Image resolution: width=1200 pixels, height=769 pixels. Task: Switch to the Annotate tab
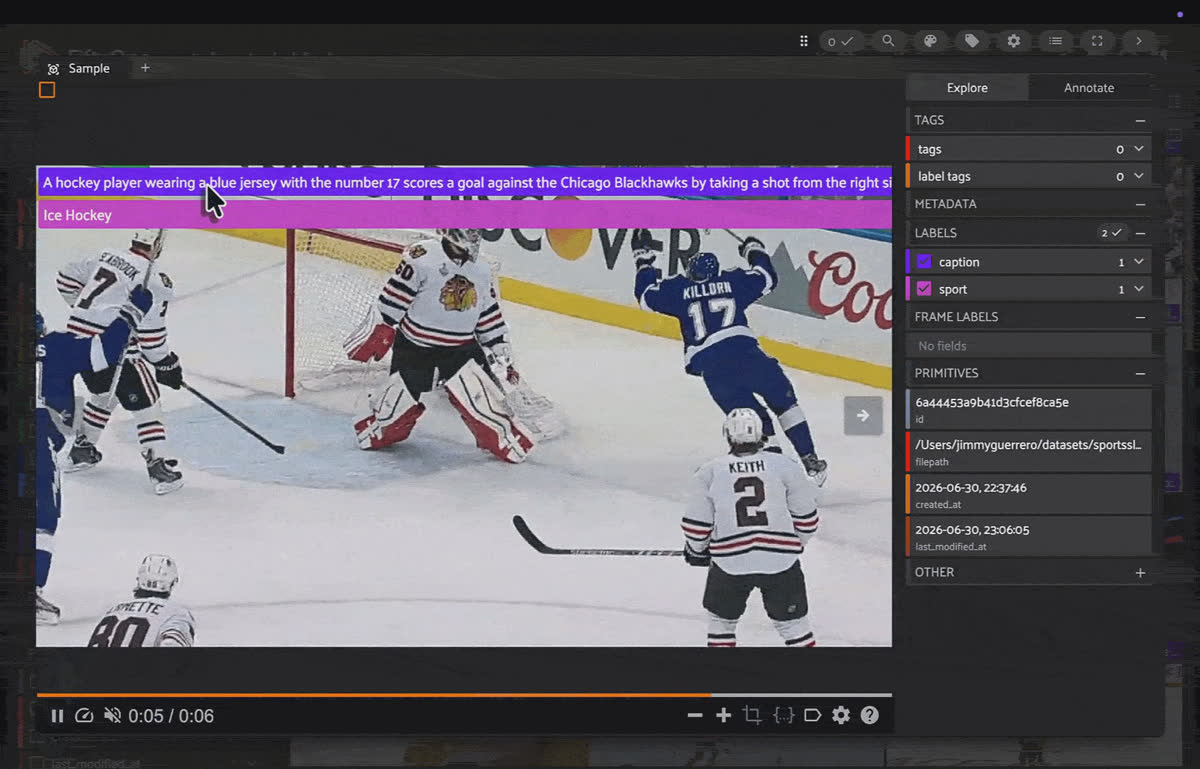click(1089, 88)
